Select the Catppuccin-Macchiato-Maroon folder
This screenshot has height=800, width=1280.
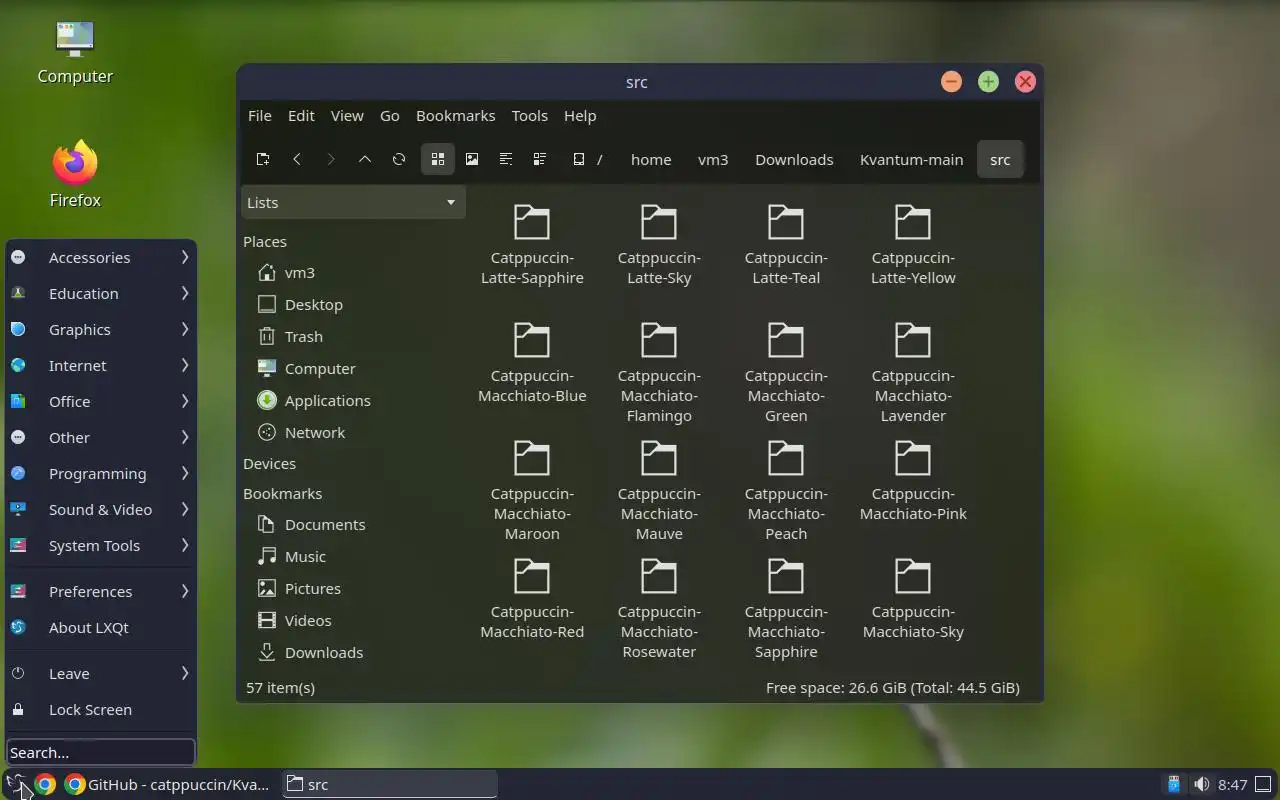tap(532, 490)
